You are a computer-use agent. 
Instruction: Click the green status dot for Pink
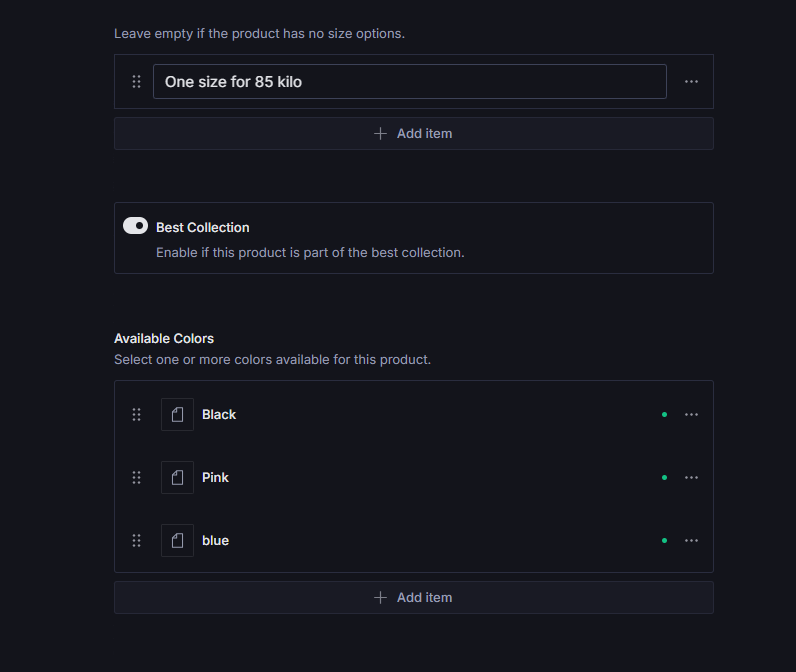(664, 478)
